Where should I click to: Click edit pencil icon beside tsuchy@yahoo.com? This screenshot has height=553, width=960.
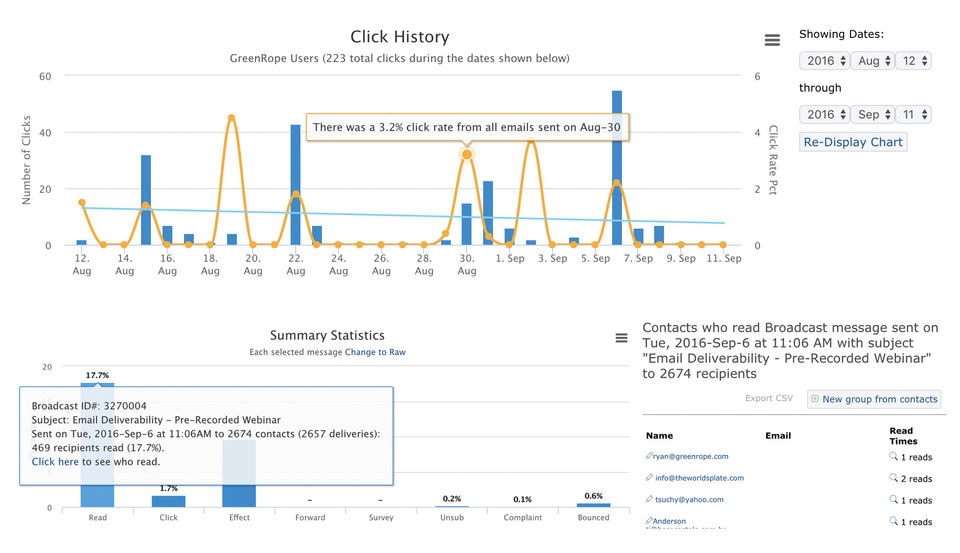tap(649, 499)
